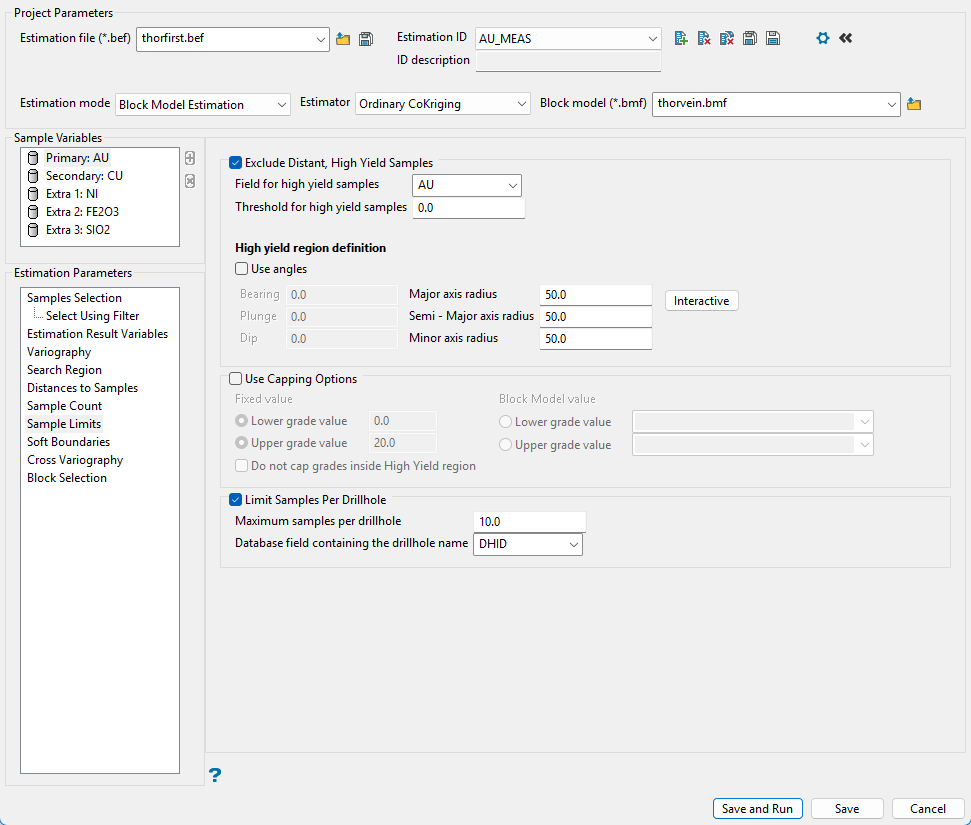This screenshot has height=825, width=971.
Task: Click save icon next to Estimation file
Action: [x=366, y=39]
